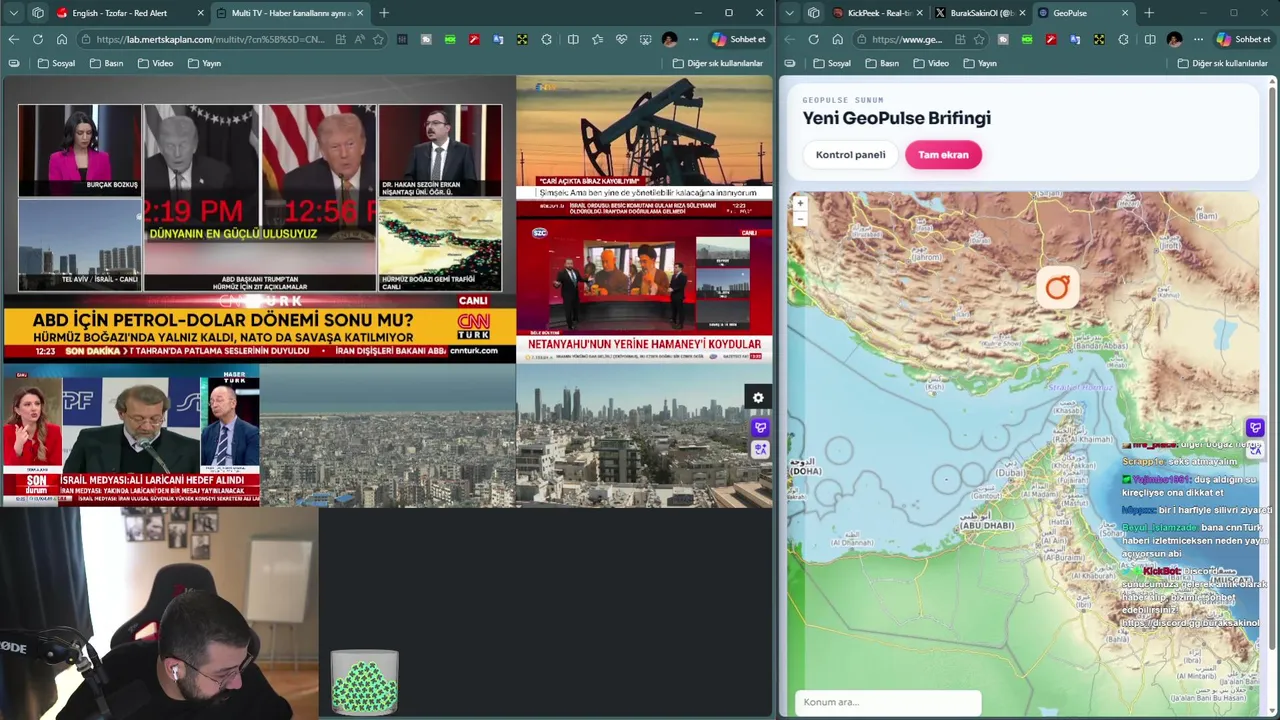Open Extensions puzzle icon in the GeoPulse window

pyautogui.click(x=1123, y=39)
